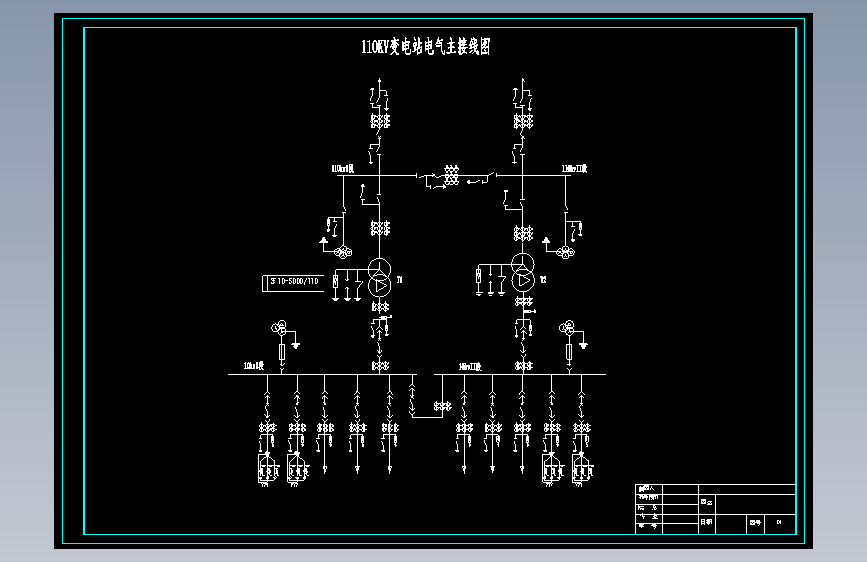This screenshot has width=867, height=562.
Task: Click T2 neutral grounding surge arrester group
Action: 490,280
